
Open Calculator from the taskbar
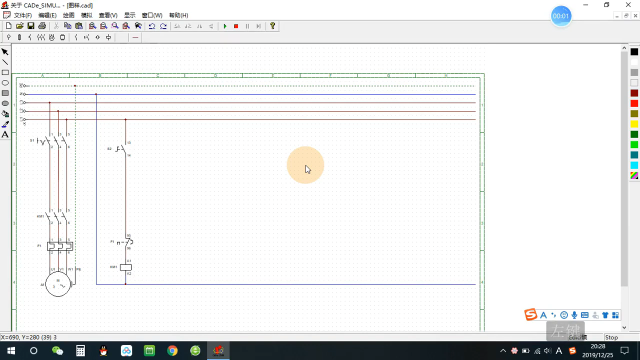(x=80, y=351)
